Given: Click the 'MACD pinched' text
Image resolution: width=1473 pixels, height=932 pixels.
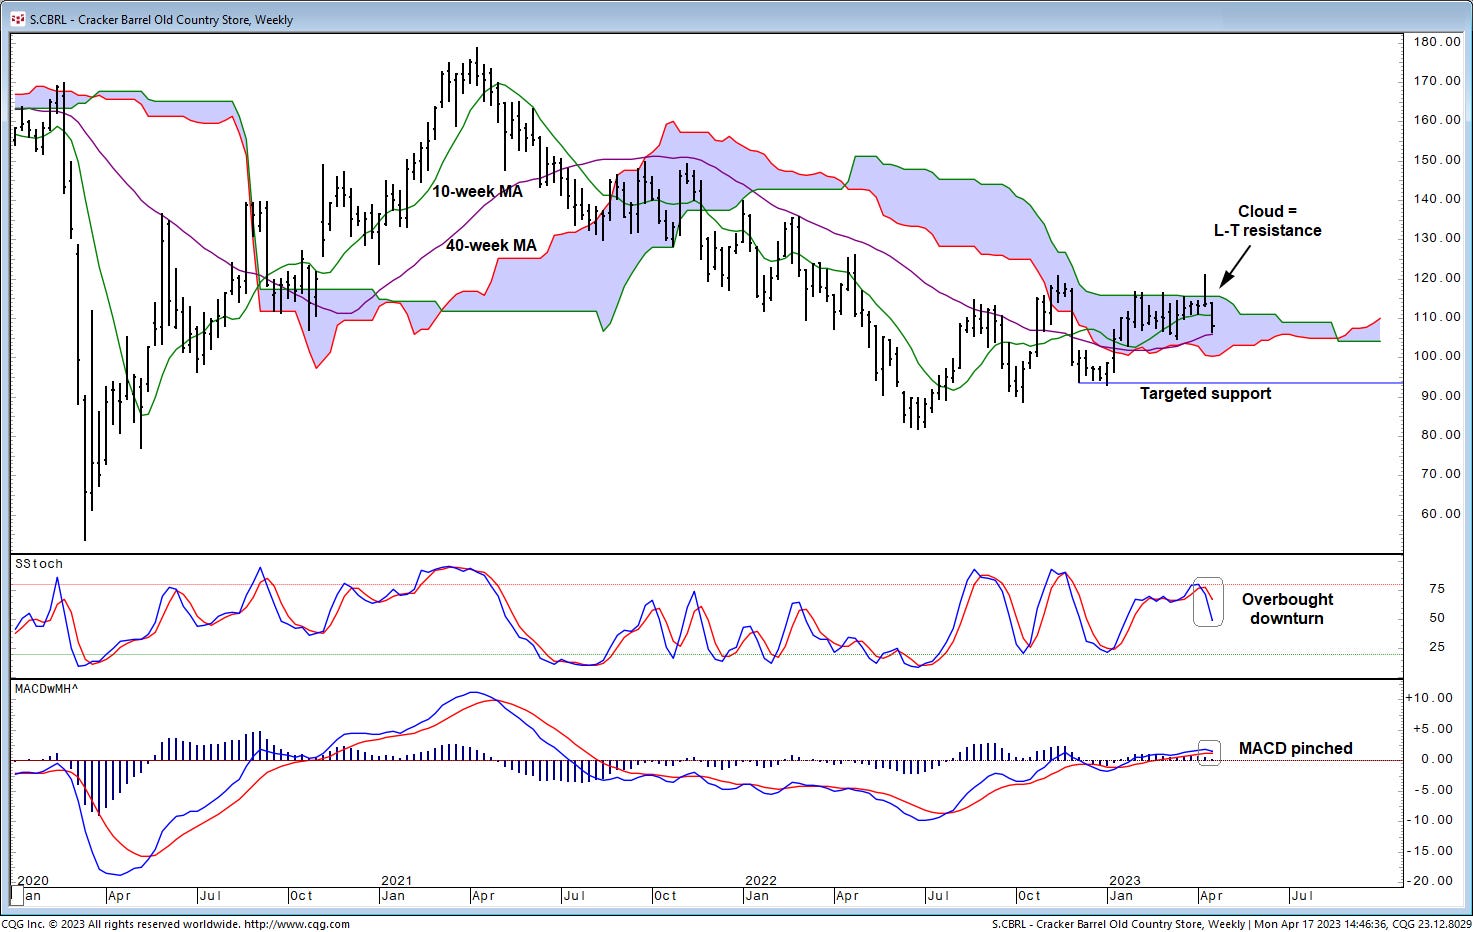Looking at the screenshot, I should [1295, 749].
